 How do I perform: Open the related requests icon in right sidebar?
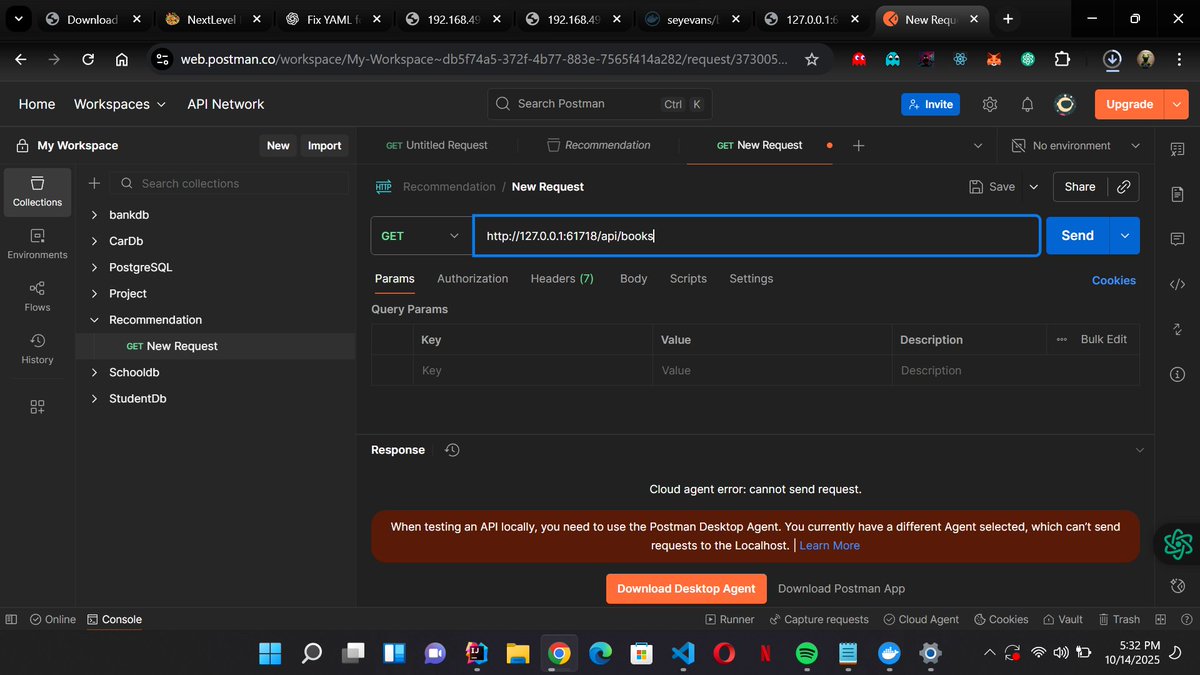(1177, 329)
